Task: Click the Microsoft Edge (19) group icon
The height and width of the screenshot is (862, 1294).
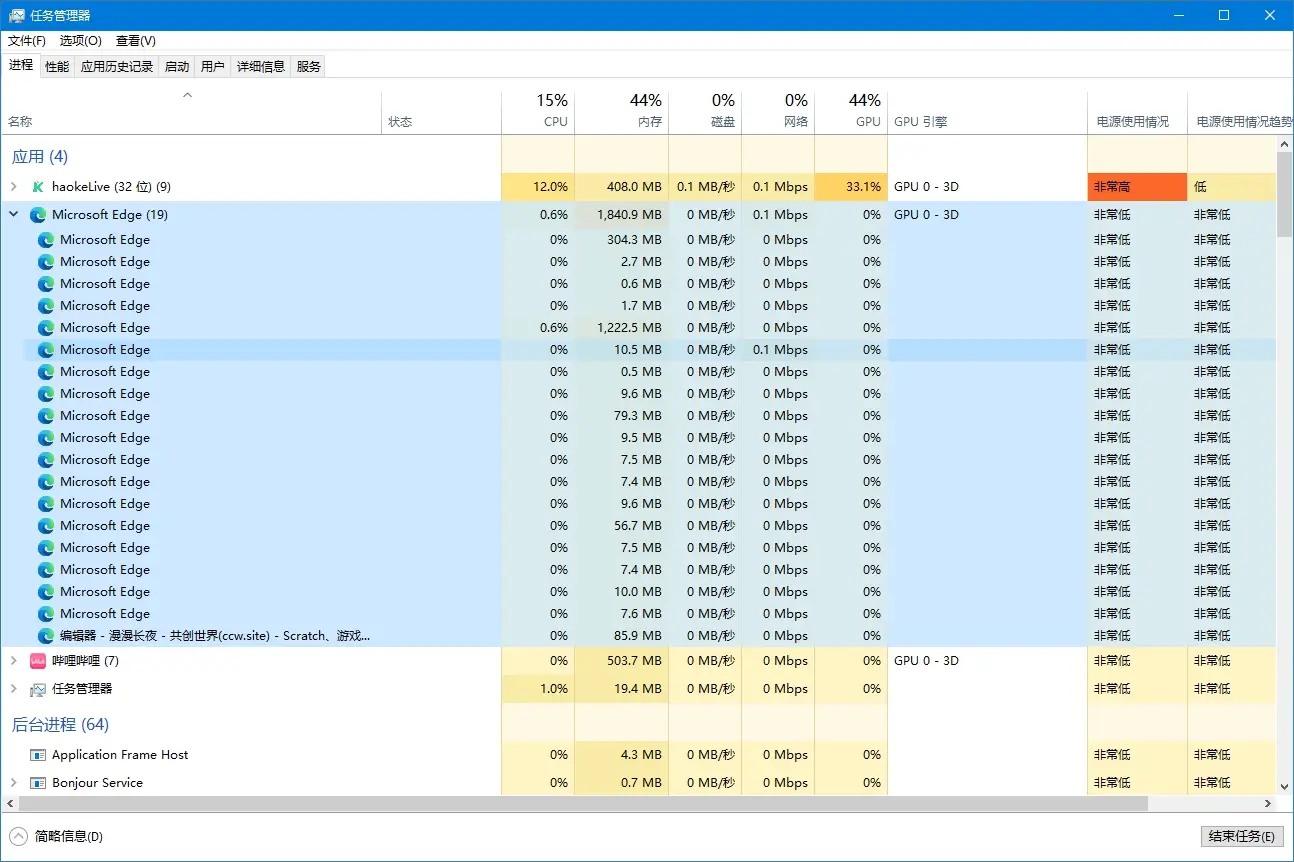Action: [x=38, y=215]
